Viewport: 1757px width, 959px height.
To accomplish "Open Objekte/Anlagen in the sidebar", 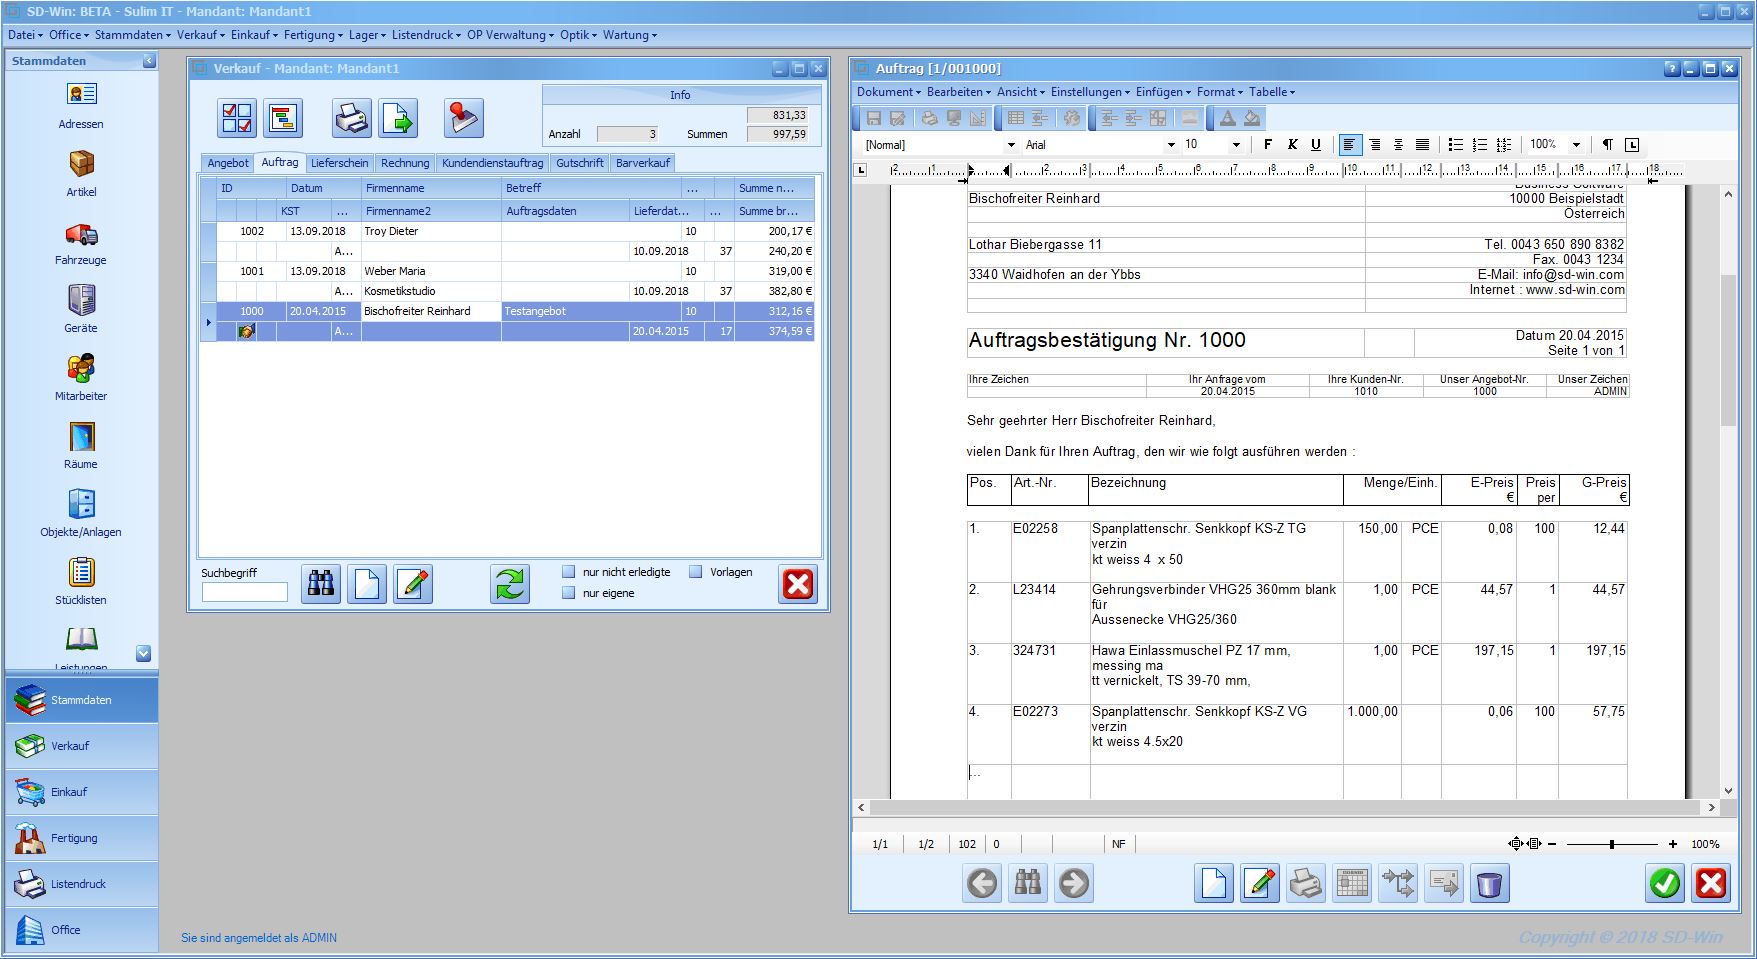I will (x=81, y=513).
